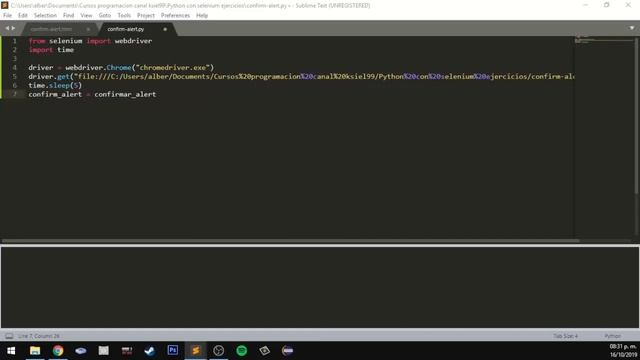The image size is (640, 360).
Task: Switch to the confirm-alert.html tab
Action: pos(51,29)
